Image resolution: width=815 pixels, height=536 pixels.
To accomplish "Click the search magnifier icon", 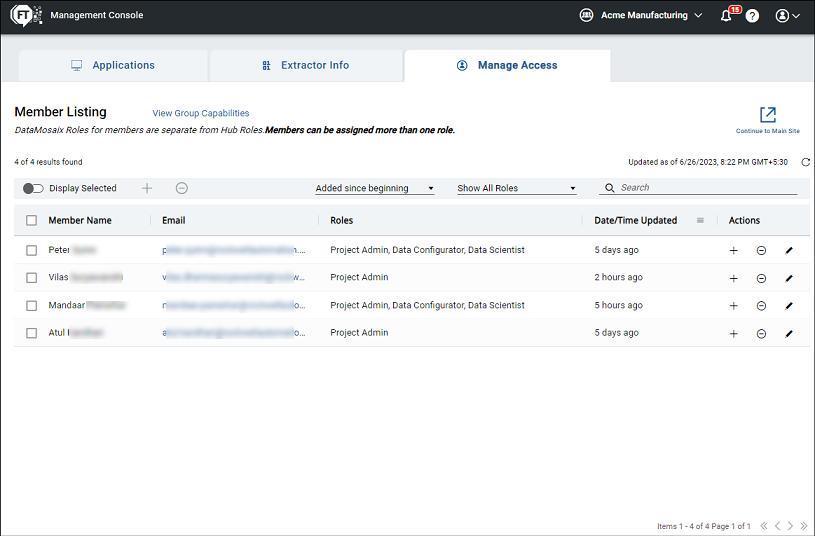I will 610,188.
